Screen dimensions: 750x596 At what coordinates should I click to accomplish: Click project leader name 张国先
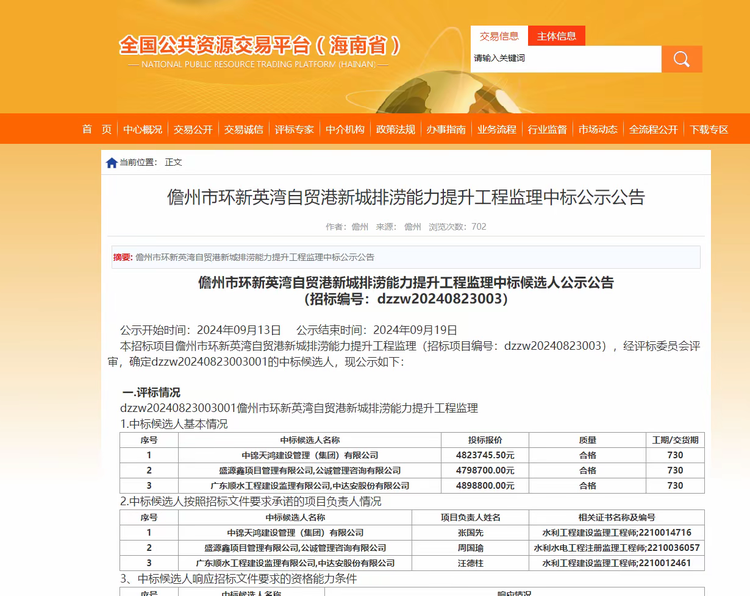[x=470, y=533]
